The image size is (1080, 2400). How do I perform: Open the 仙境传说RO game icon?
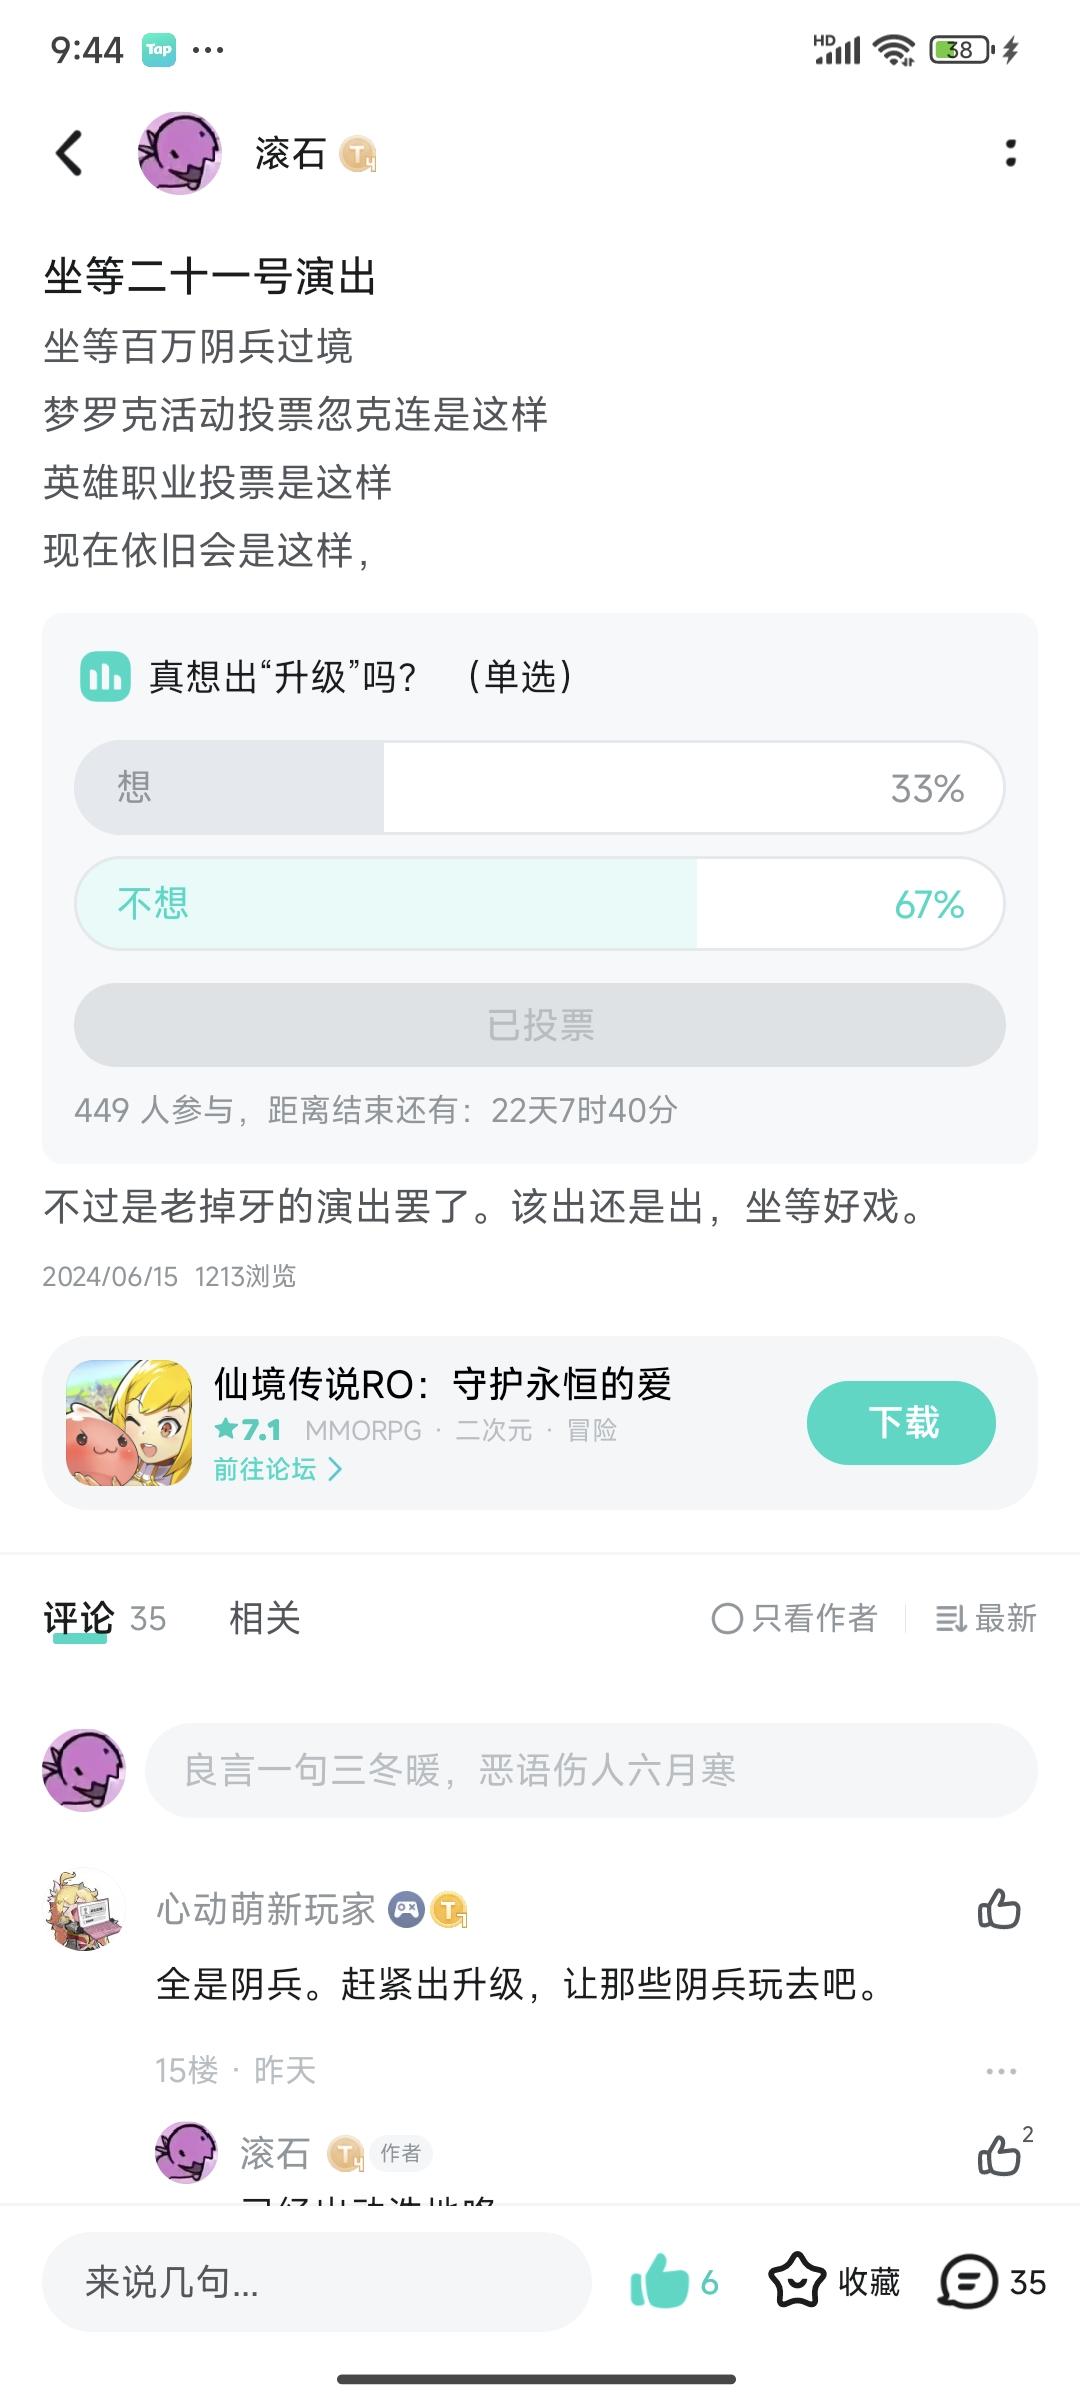[x=129, y=1422]
